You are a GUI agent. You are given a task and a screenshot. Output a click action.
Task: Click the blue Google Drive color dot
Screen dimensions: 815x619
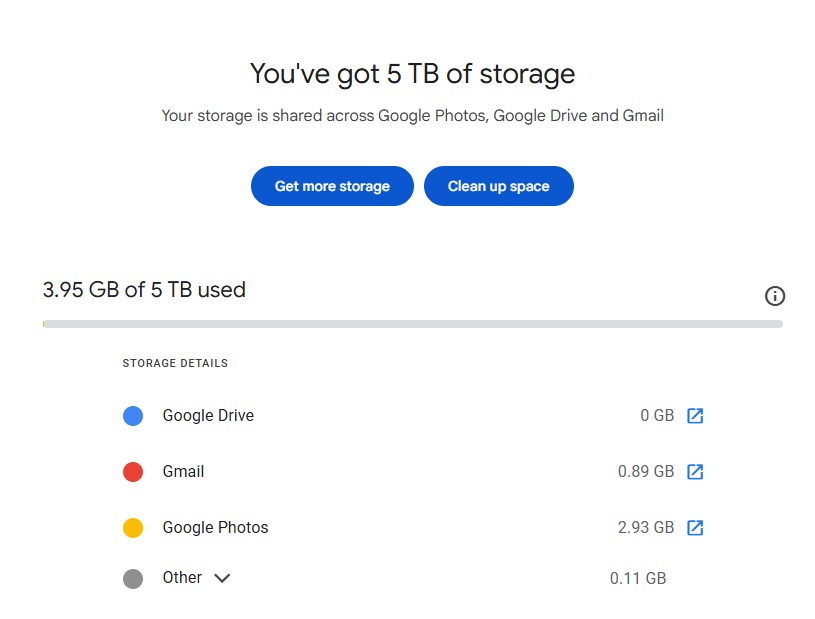tap(133, 416)
